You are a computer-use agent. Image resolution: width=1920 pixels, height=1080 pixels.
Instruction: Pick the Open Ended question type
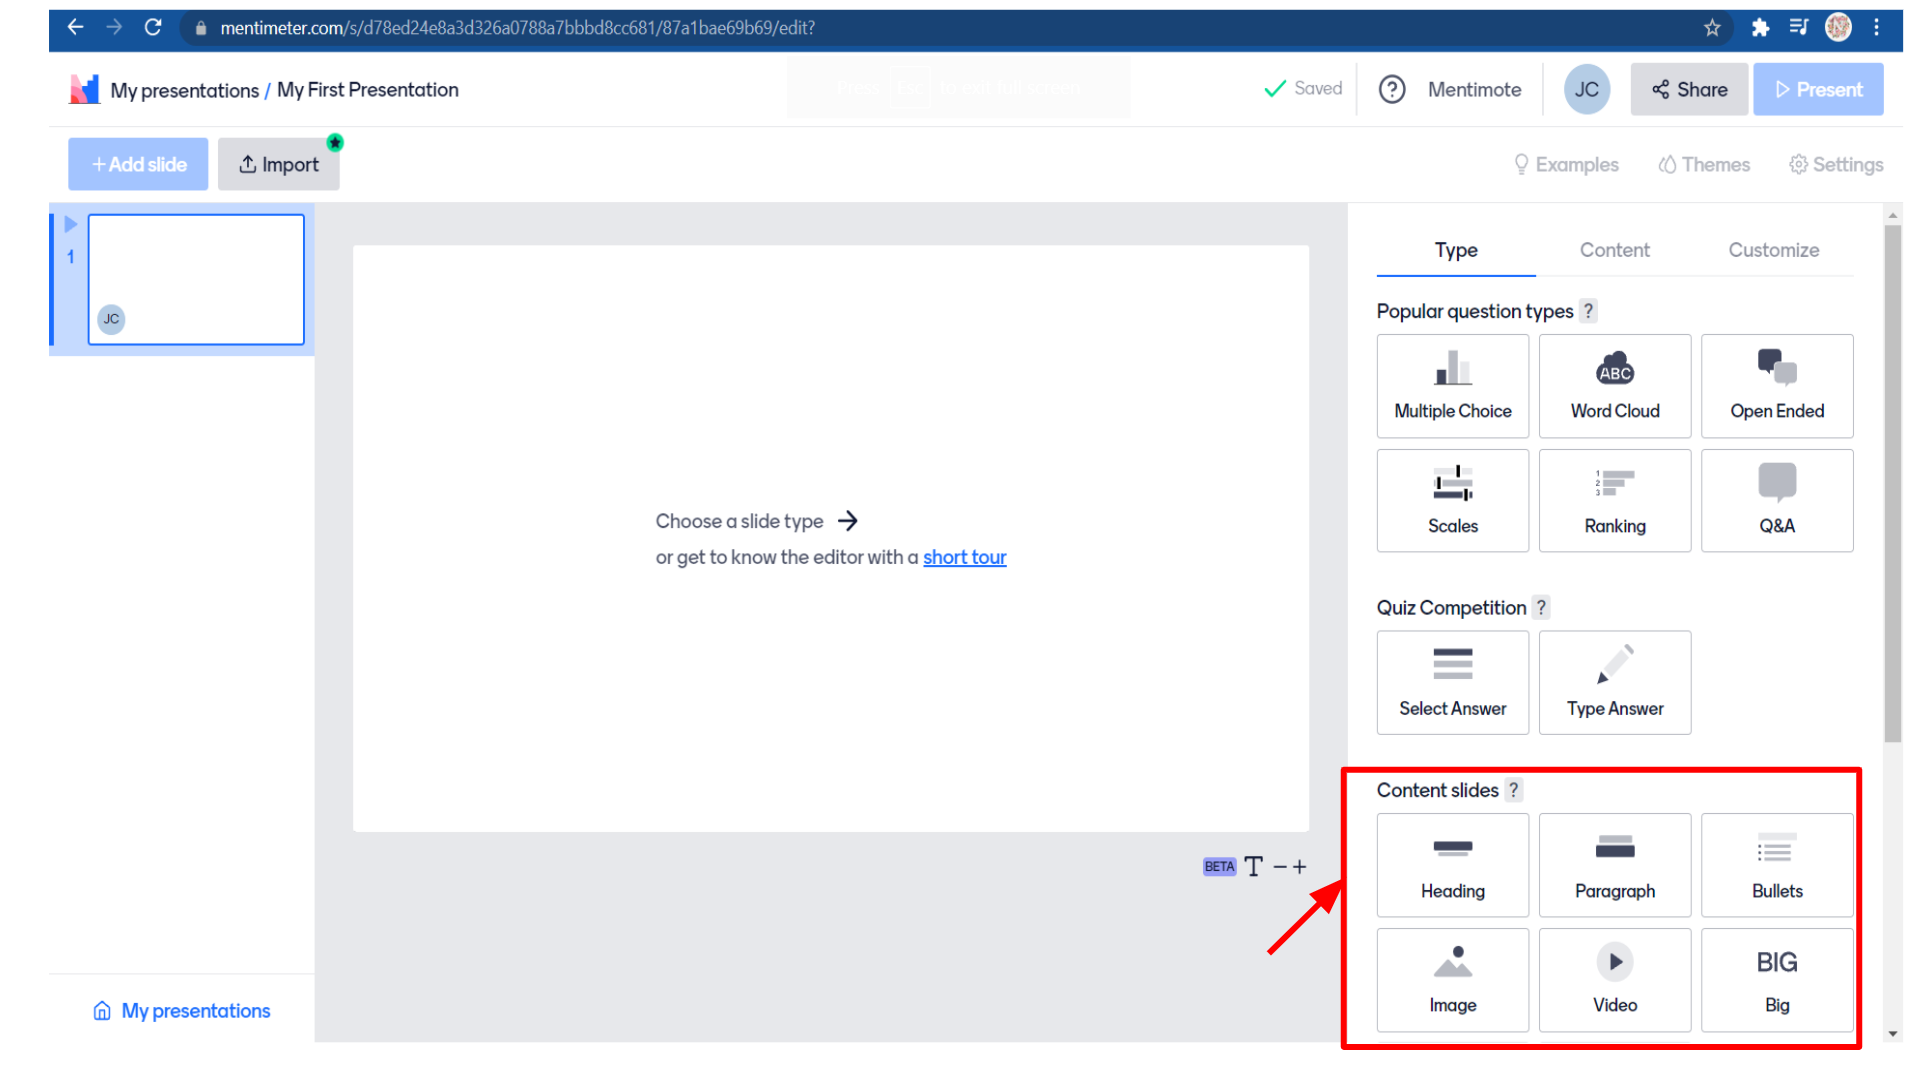1776,386
